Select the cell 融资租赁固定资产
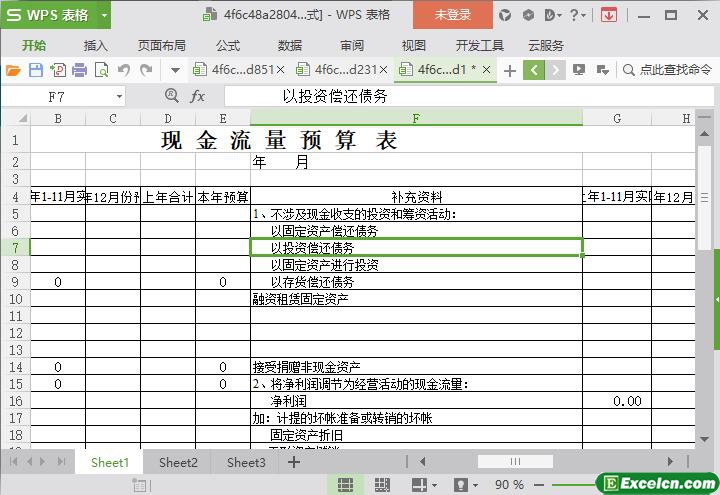The width and height of the screenshot is (720, 495). point(416,298)
